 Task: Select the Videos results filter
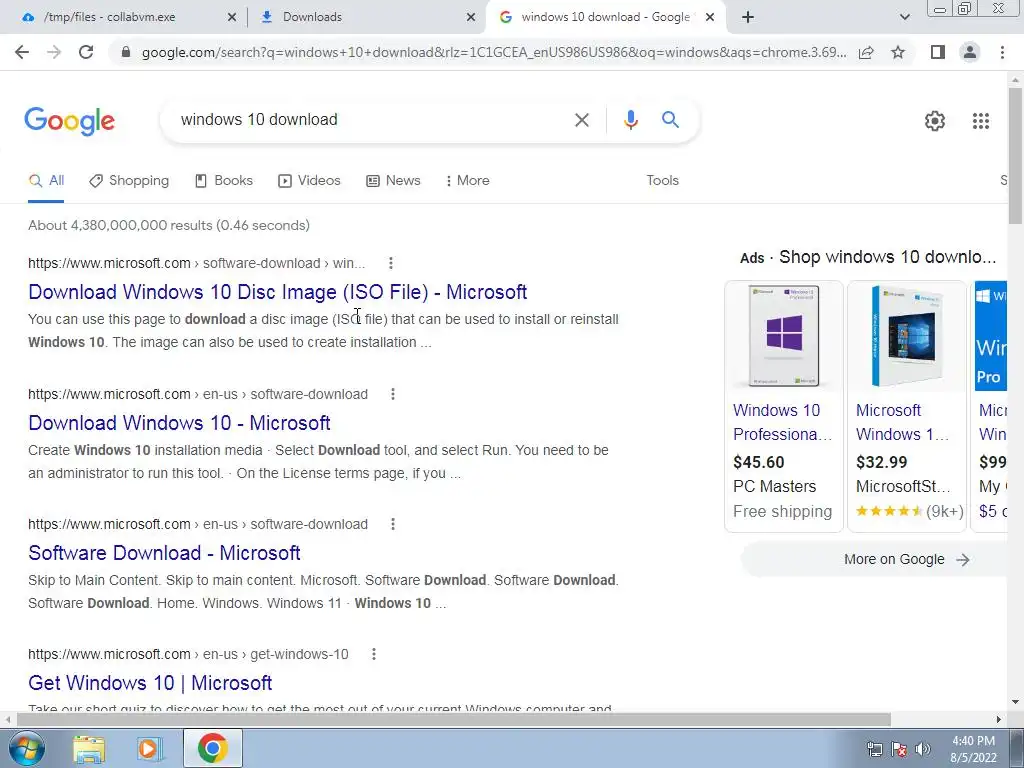pos(310,180)
